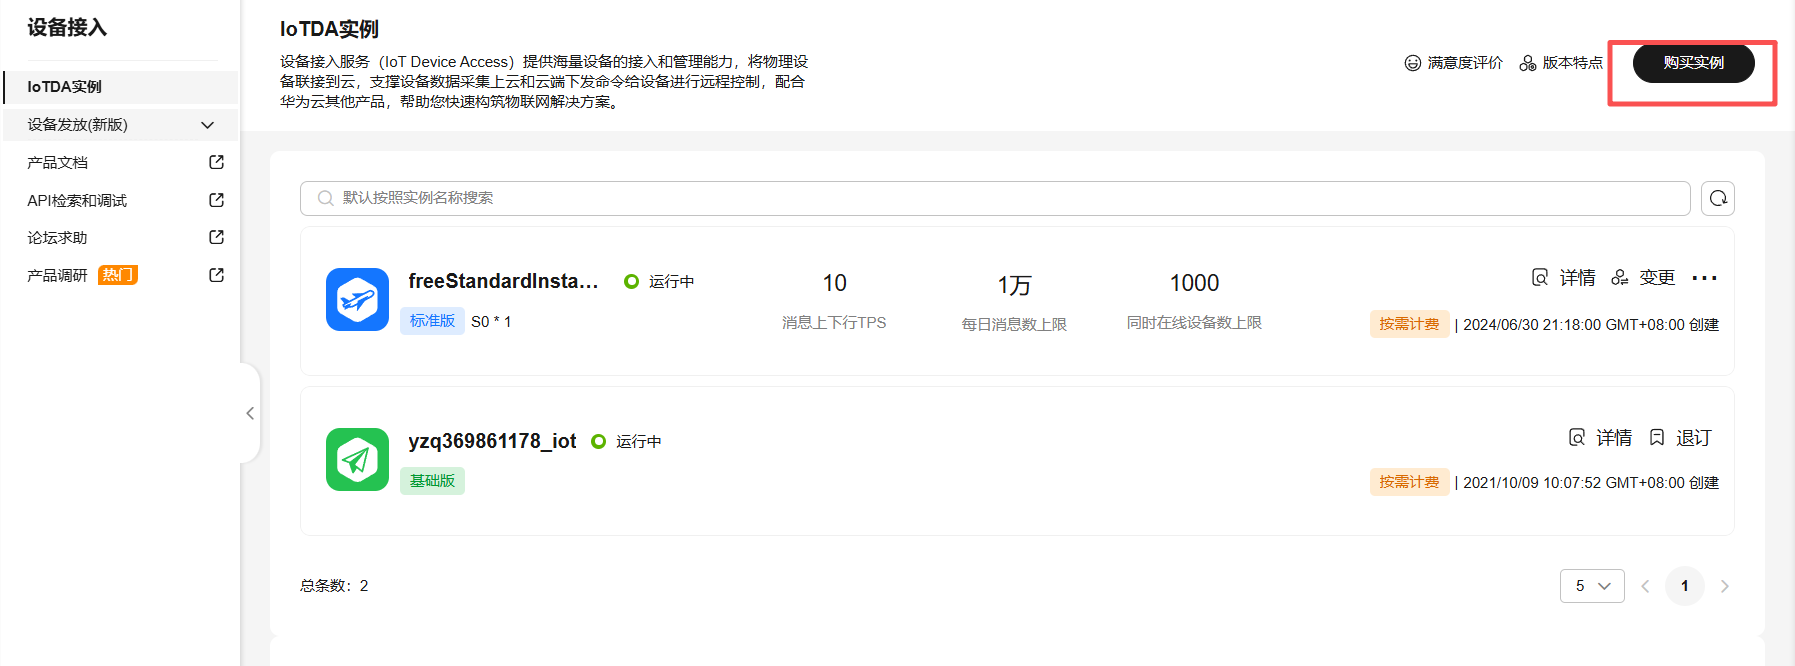Select page 1 in pagination
Image resolution: width=1795 pixels, height=666 pixels.
tap(1685, 586)
